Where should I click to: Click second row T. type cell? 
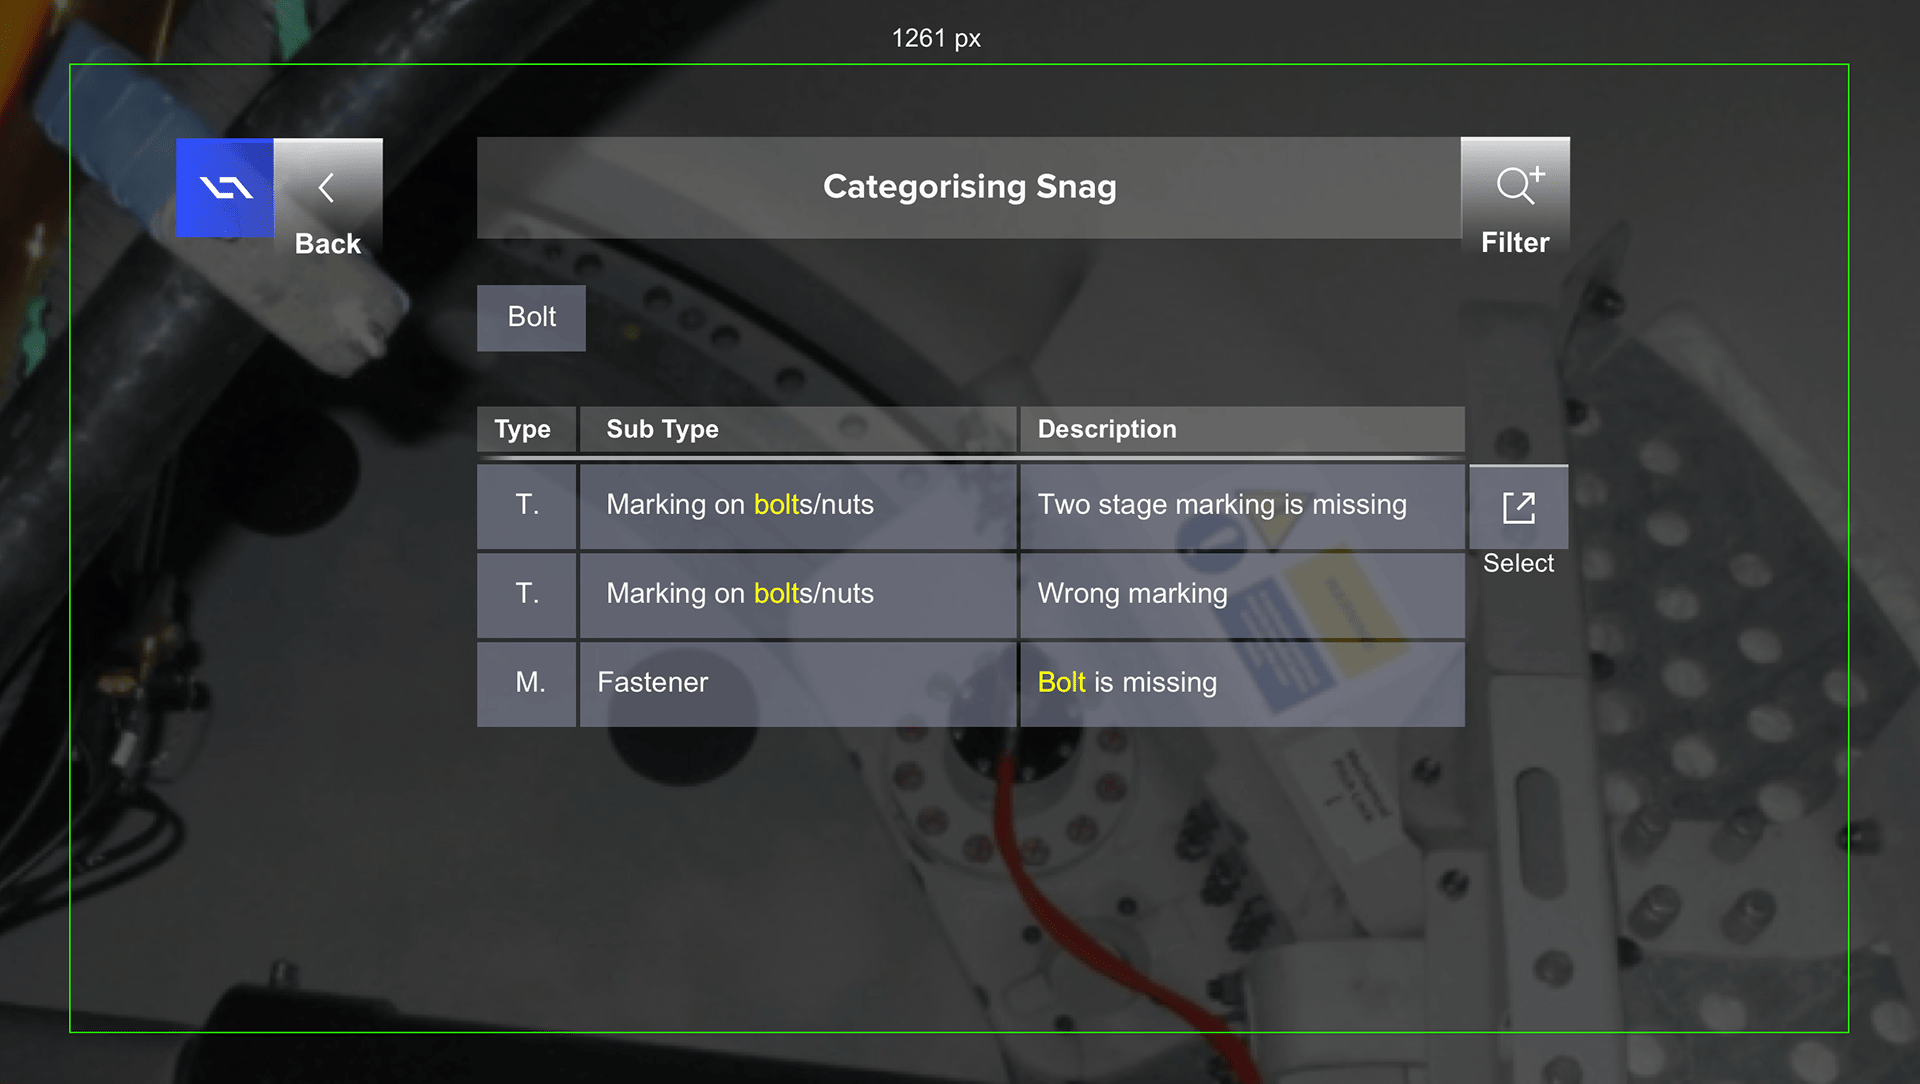tap(526, 595)
